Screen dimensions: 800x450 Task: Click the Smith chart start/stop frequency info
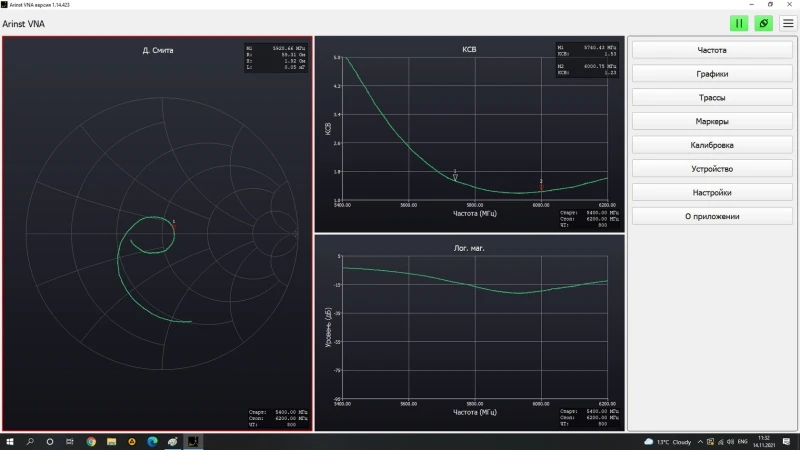[x=278, y=418]
